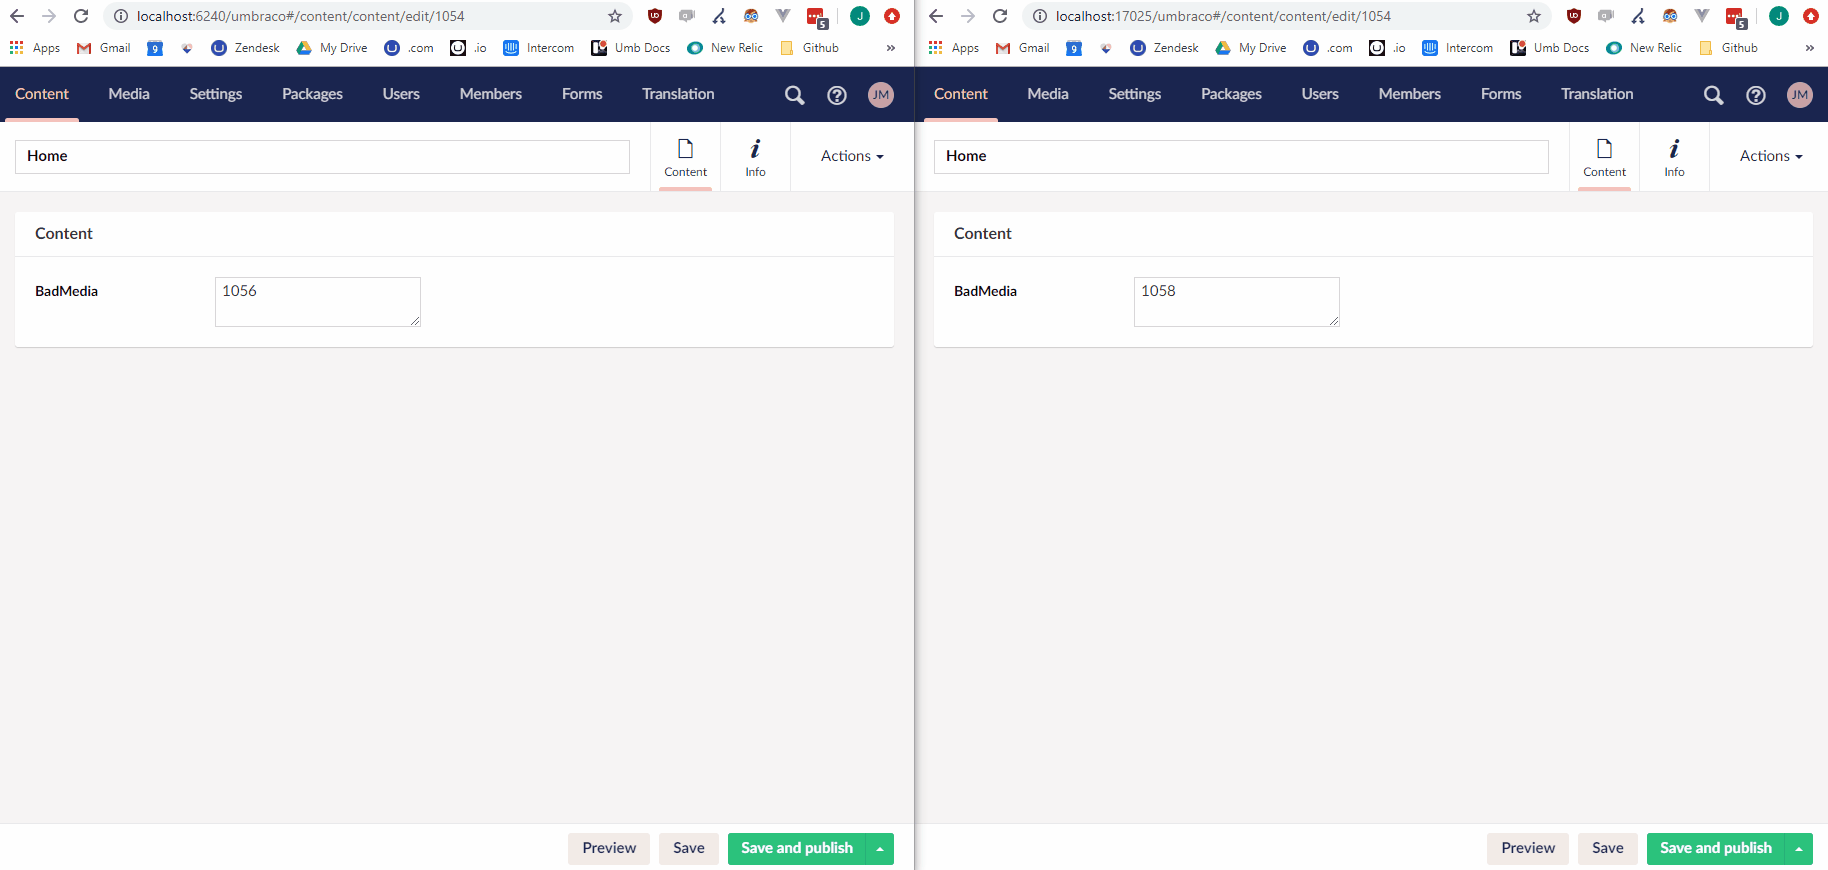This screenshot has height=870, width=1828.
Task: Focus Home name field in left window
Action: [322, 157]
